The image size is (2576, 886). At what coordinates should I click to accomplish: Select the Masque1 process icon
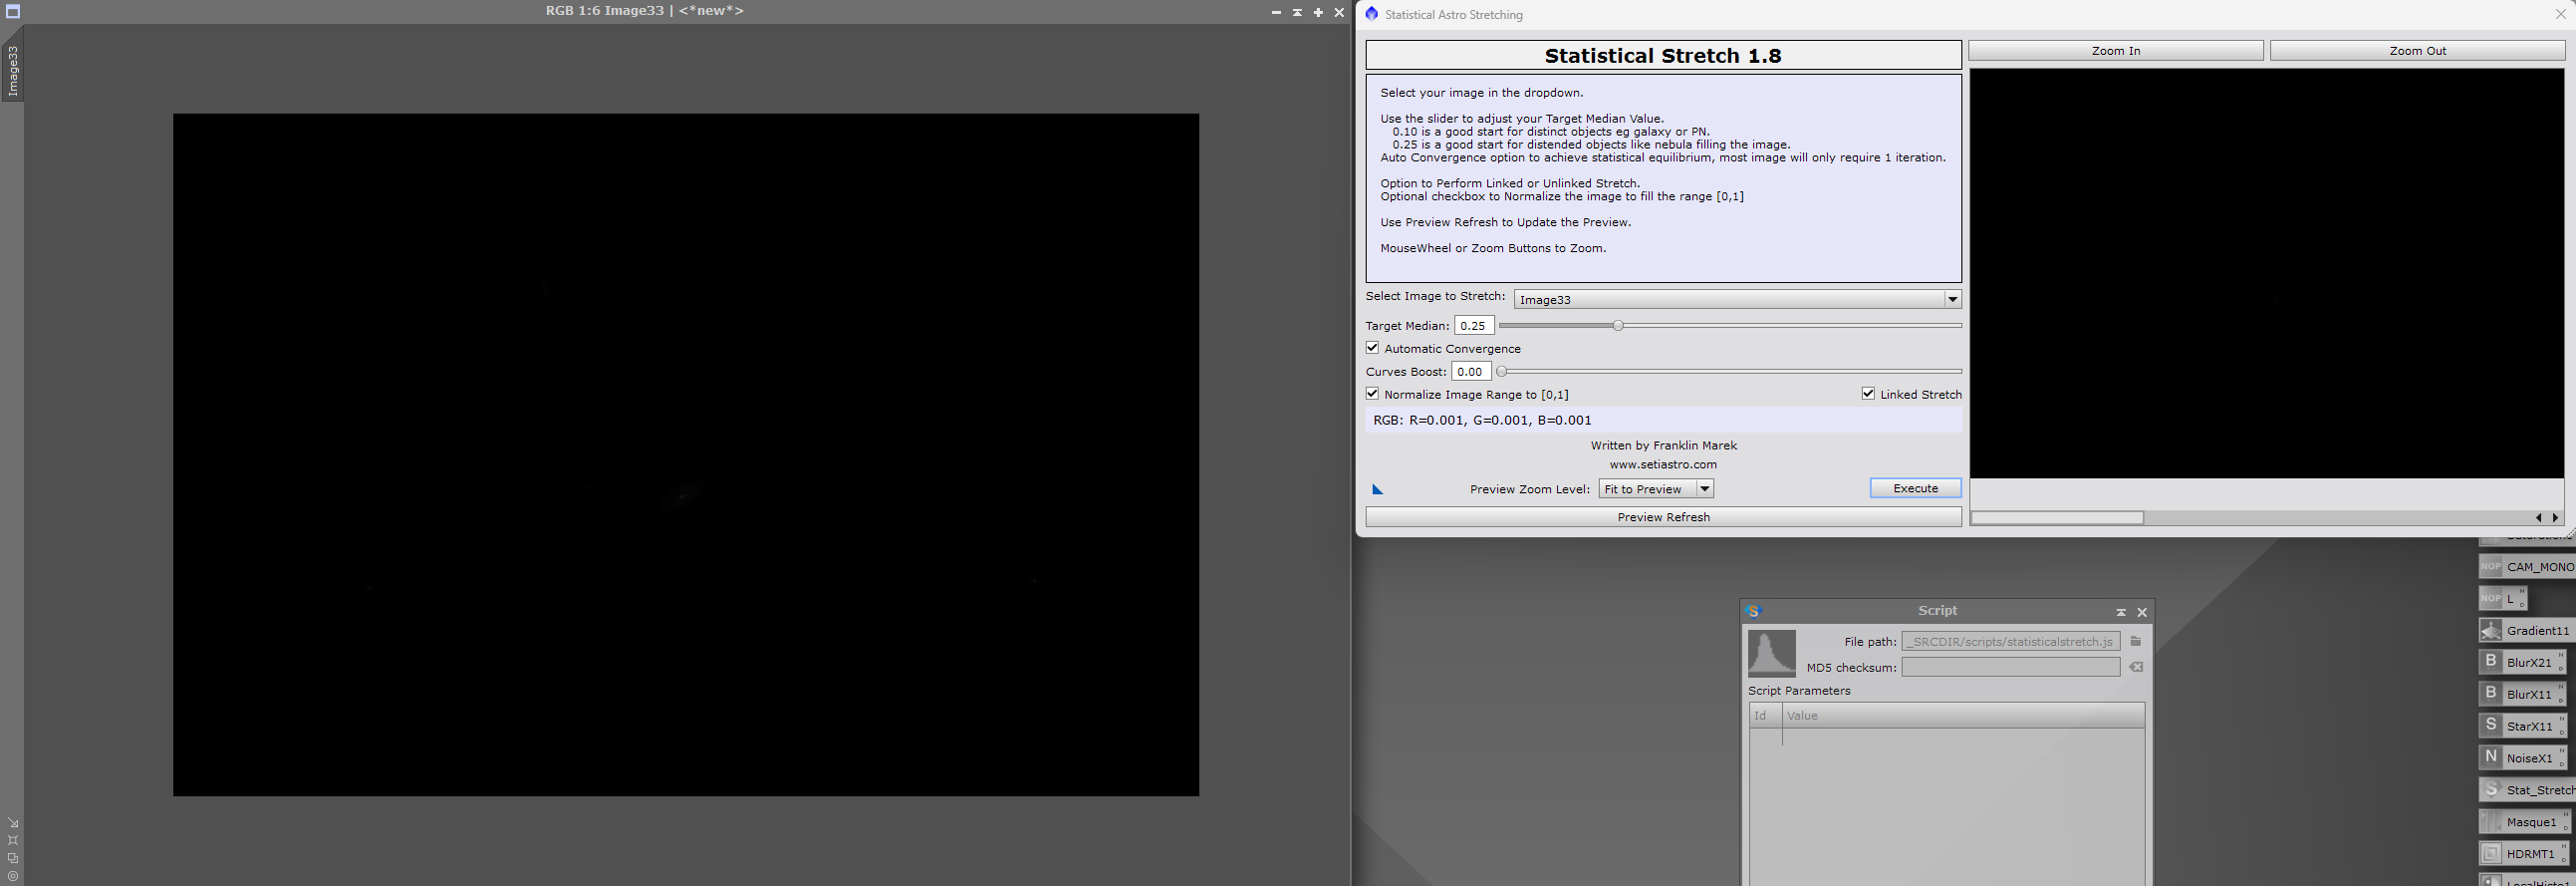tap(2523, 822)
